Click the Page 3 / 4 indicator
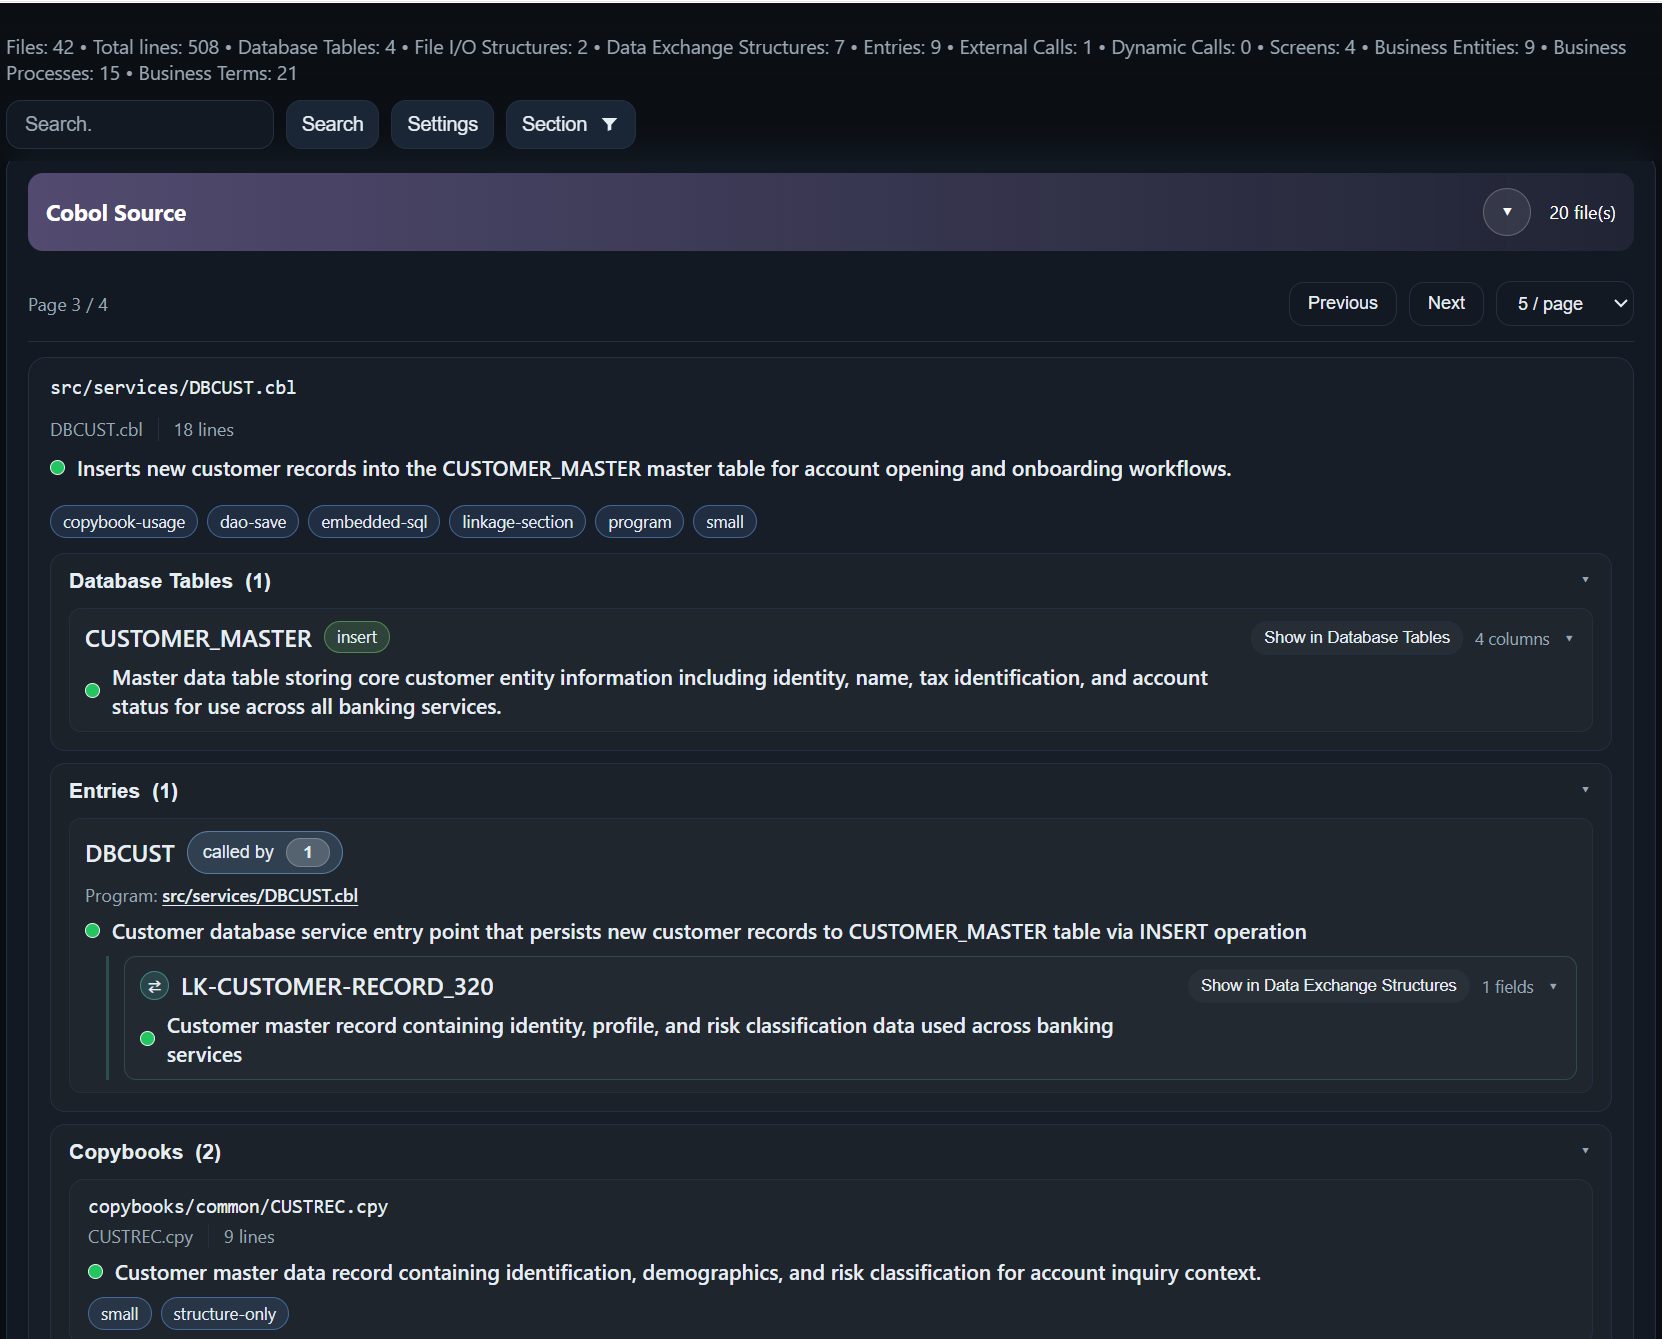 pyautogui.click(x=68, y=305)
